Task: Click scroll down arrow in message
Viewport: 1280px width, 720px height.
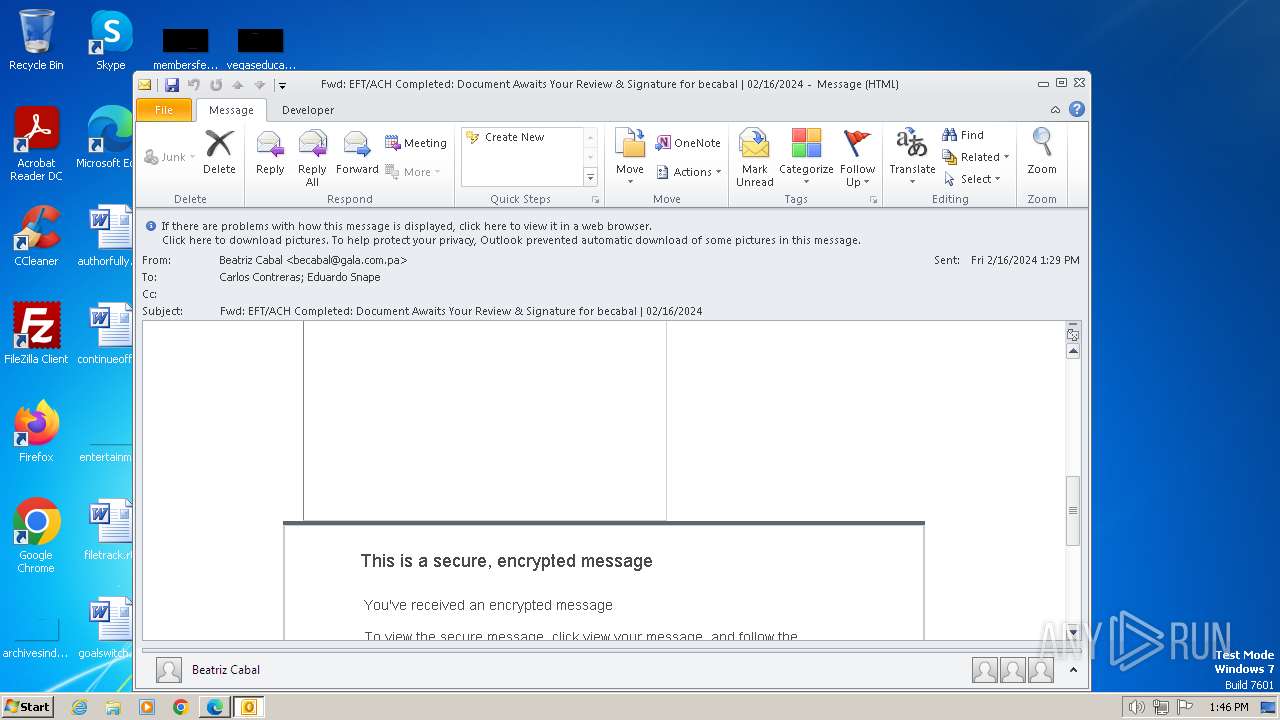Action: coord(1073,632)
